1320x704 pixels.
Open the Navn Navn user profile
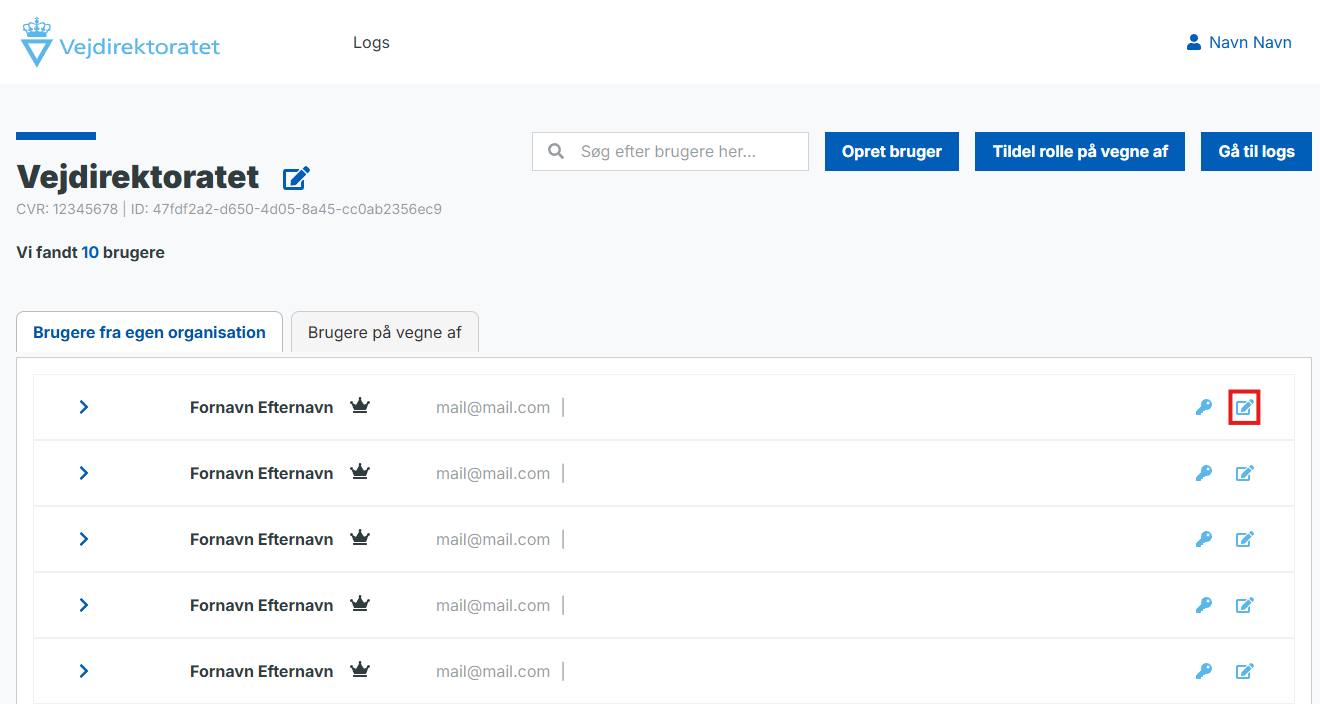point(1239,42)
